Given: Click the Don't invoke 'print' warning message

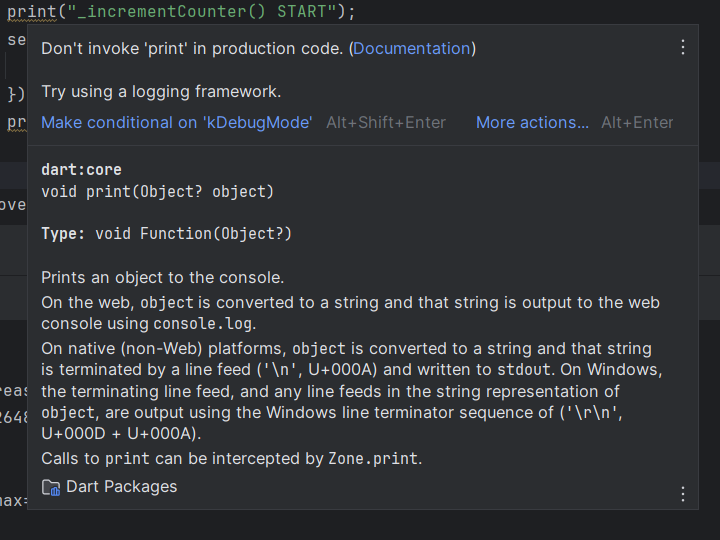Looking at the screenshot, I should pos(192,48).
